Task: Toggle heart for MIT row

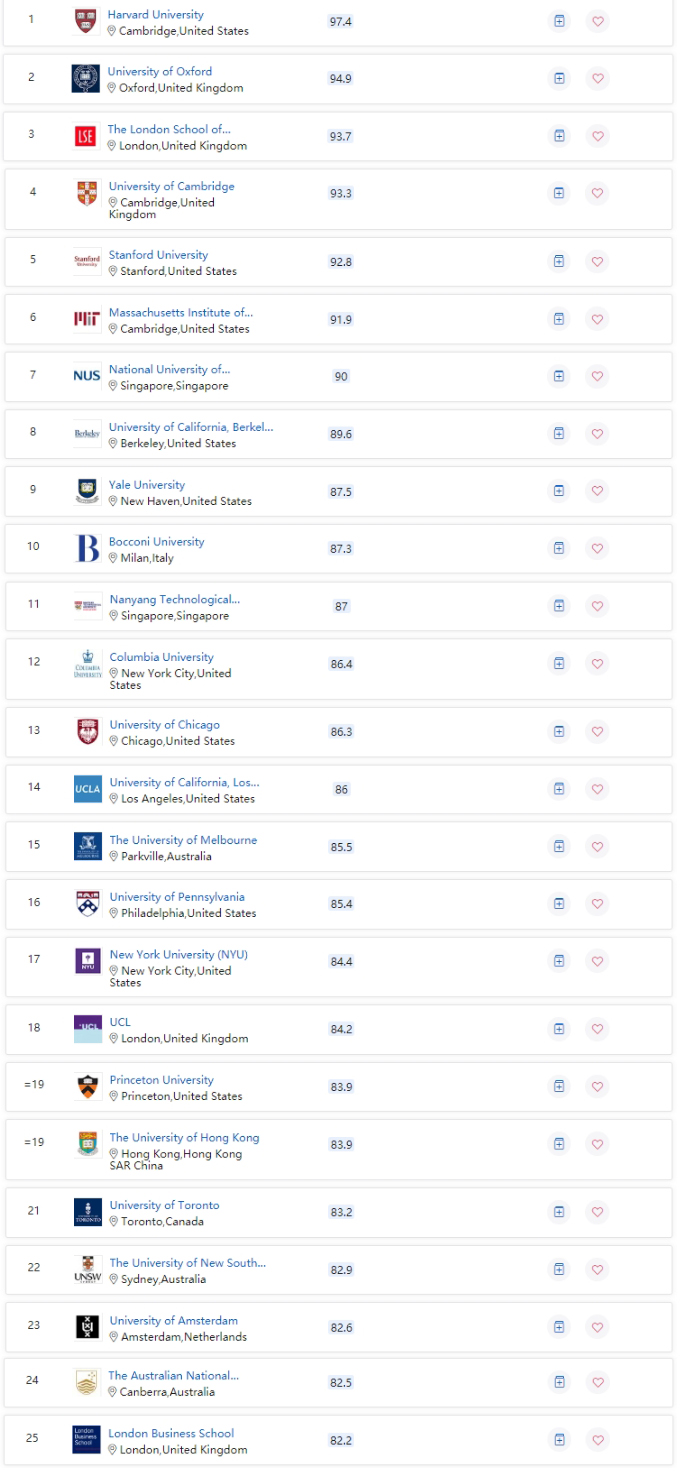Action: (x=598, y=319)
